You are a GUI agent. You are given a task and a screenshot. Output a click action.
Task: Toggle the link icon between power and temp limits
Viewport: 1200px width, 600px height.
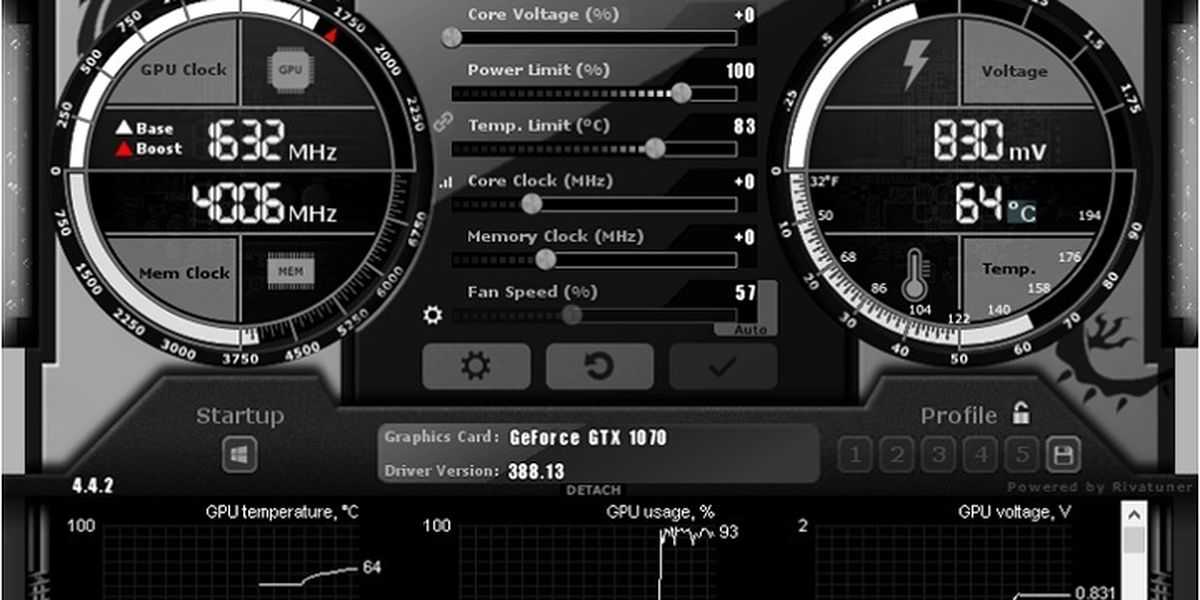[445, 121]
